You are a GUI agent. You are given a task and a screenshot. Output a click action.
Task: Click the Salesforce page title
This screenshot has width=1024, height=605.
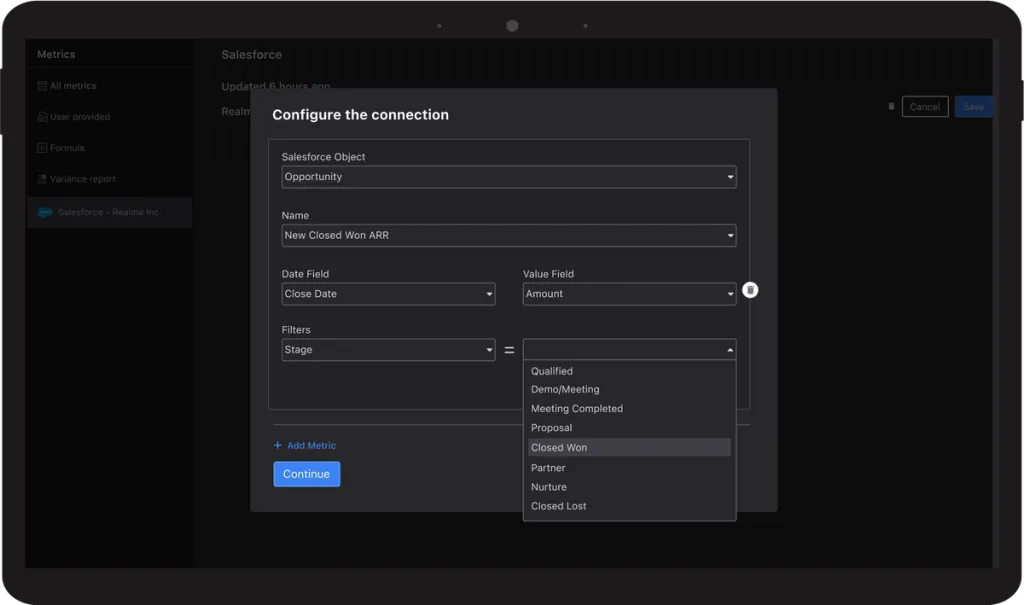coord(251,55)
